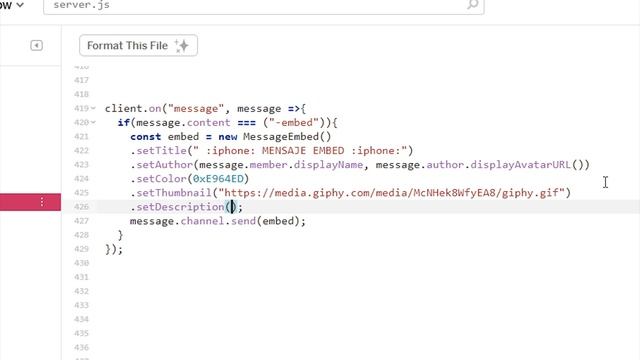Click line number 426 in the gutter

[82, 207]
